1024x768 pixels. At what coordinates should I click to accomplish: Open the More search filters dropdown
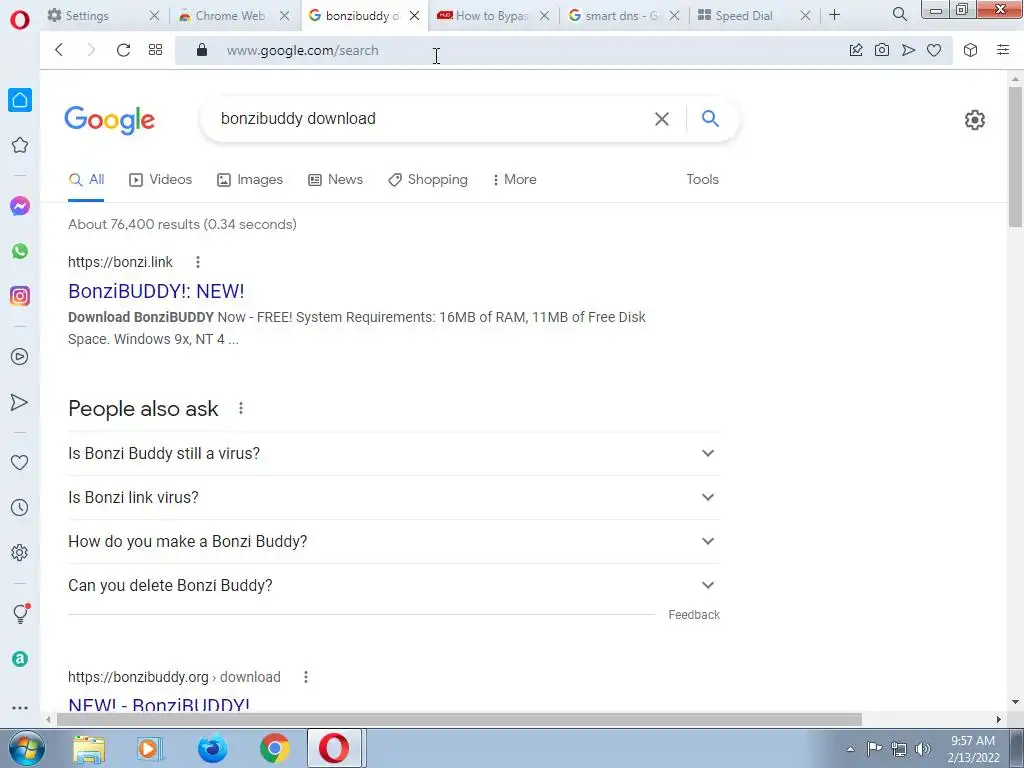pyautogui.click(x=515, y=180)
